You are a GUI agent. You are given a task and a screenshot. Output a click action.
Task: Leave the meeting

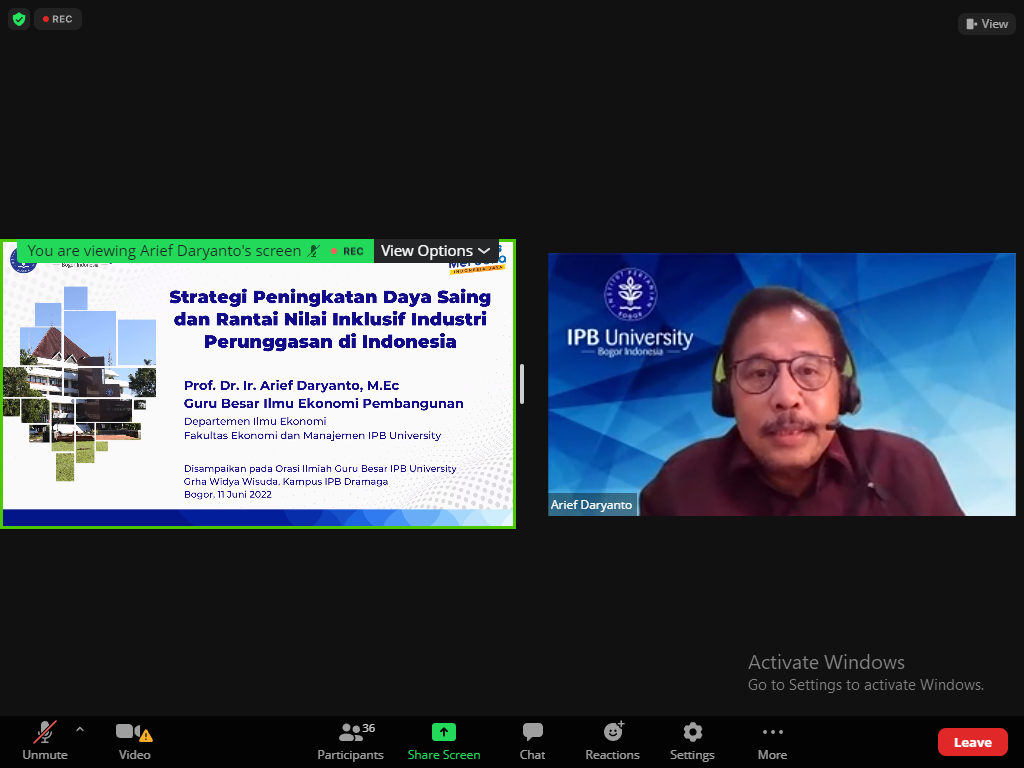pos(972,742)
